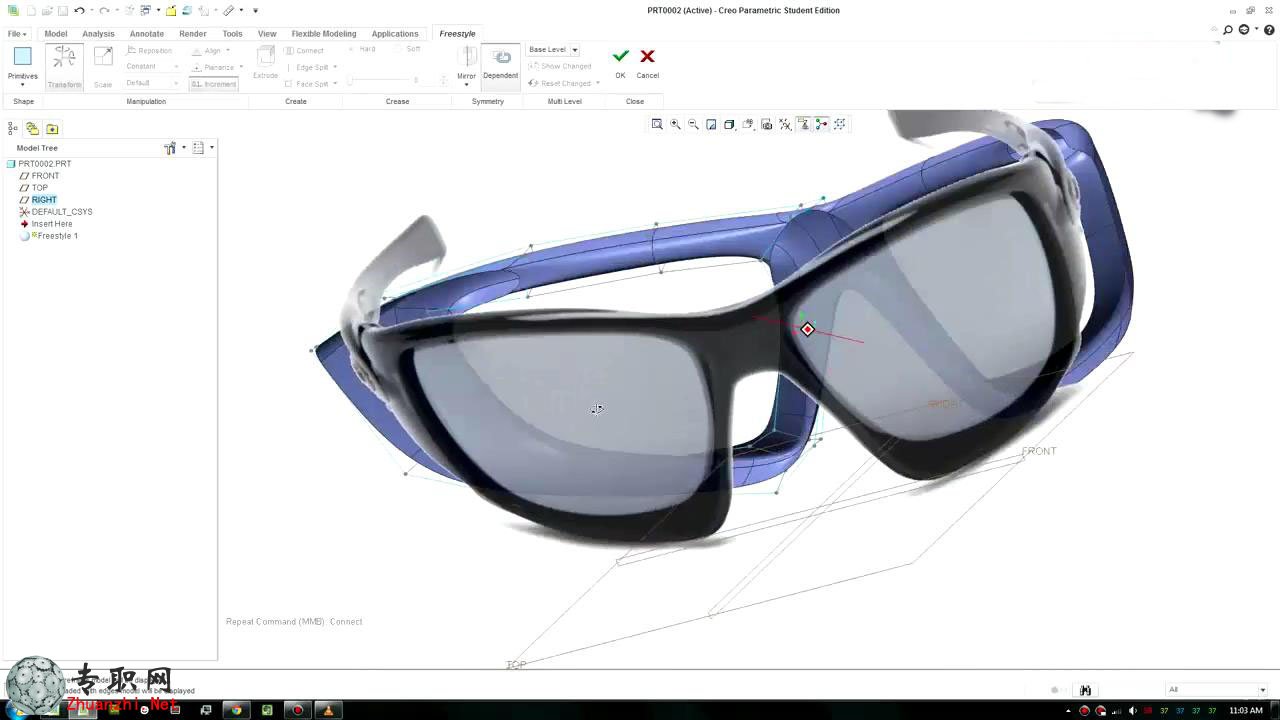Viewport: 1280px width, 720px height.
Task: Click the New file icon in quick access toolbar
Action: (31, 10)
